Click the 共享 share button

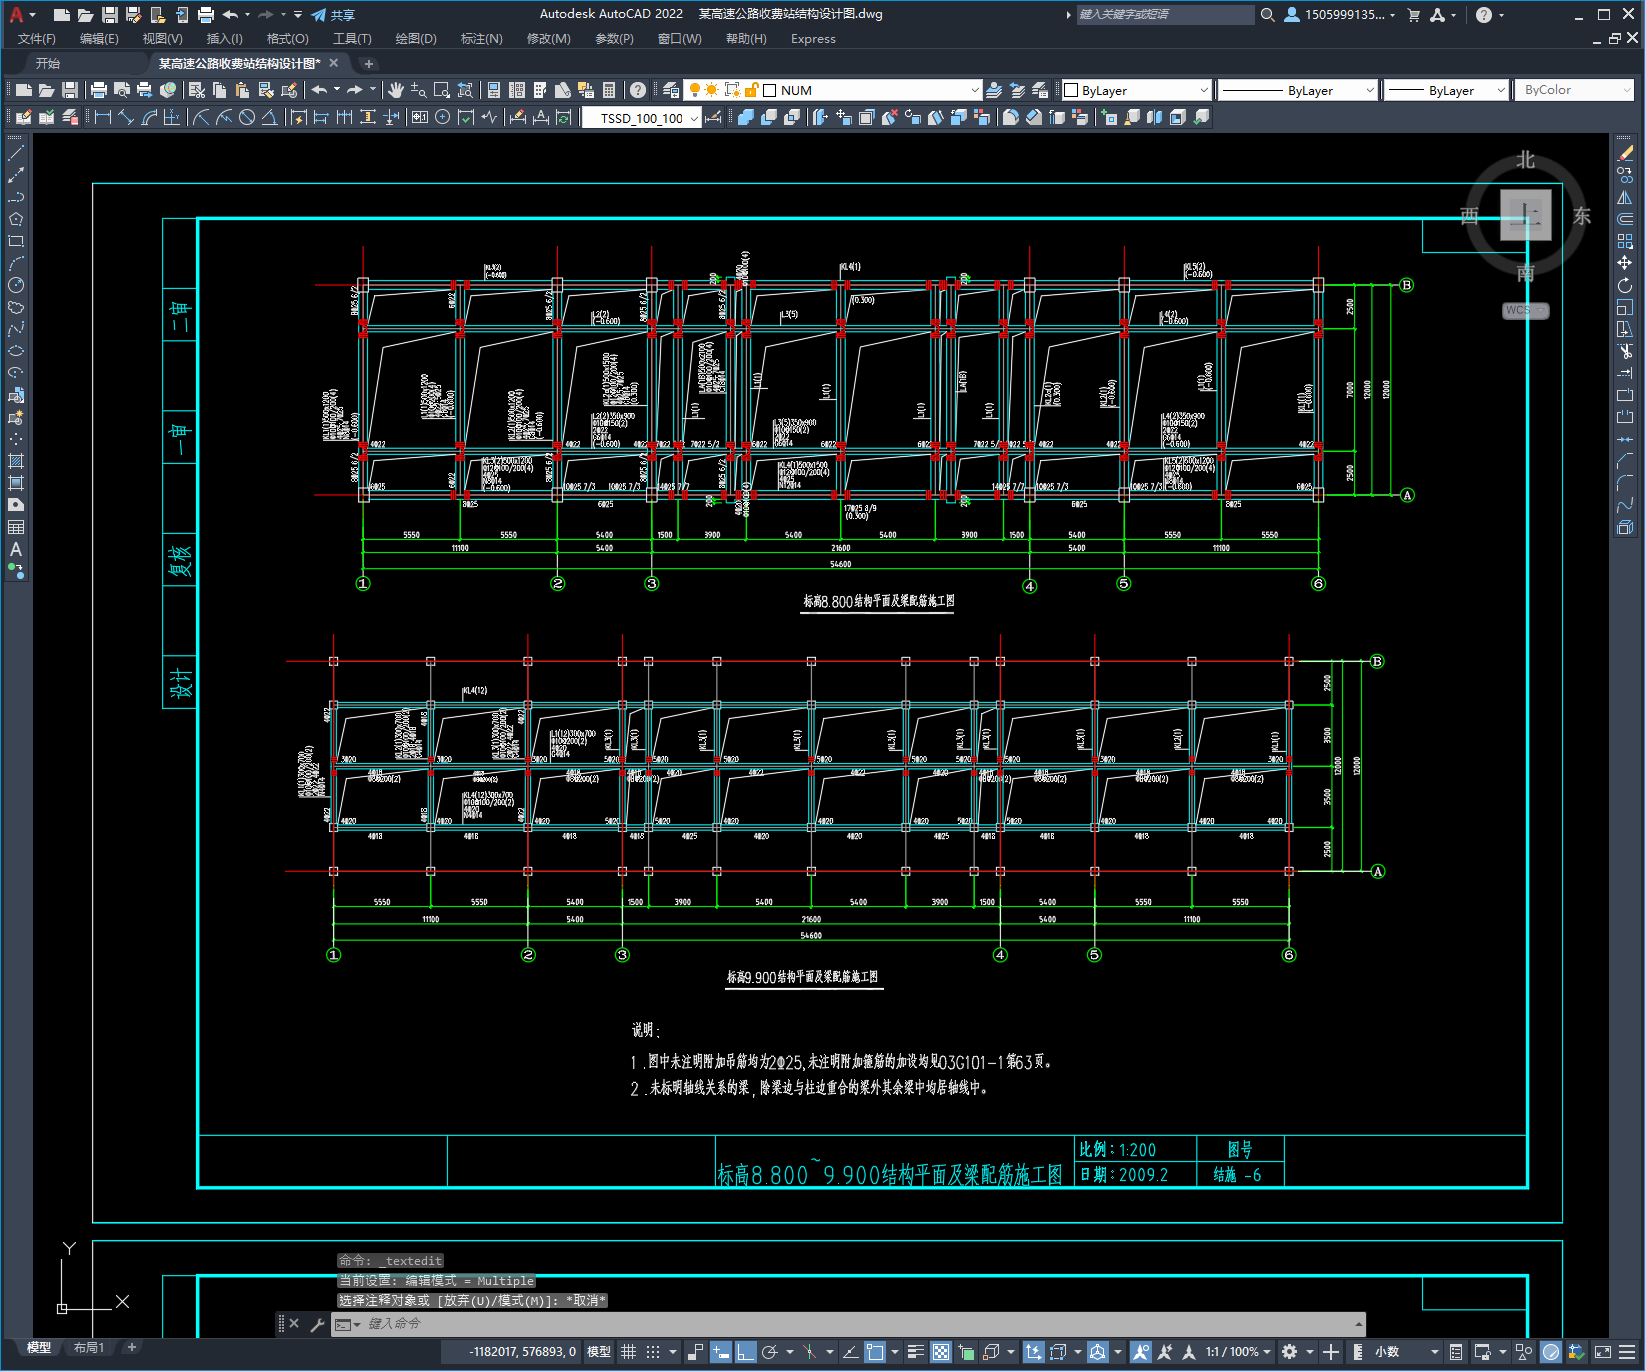[333, 15]
